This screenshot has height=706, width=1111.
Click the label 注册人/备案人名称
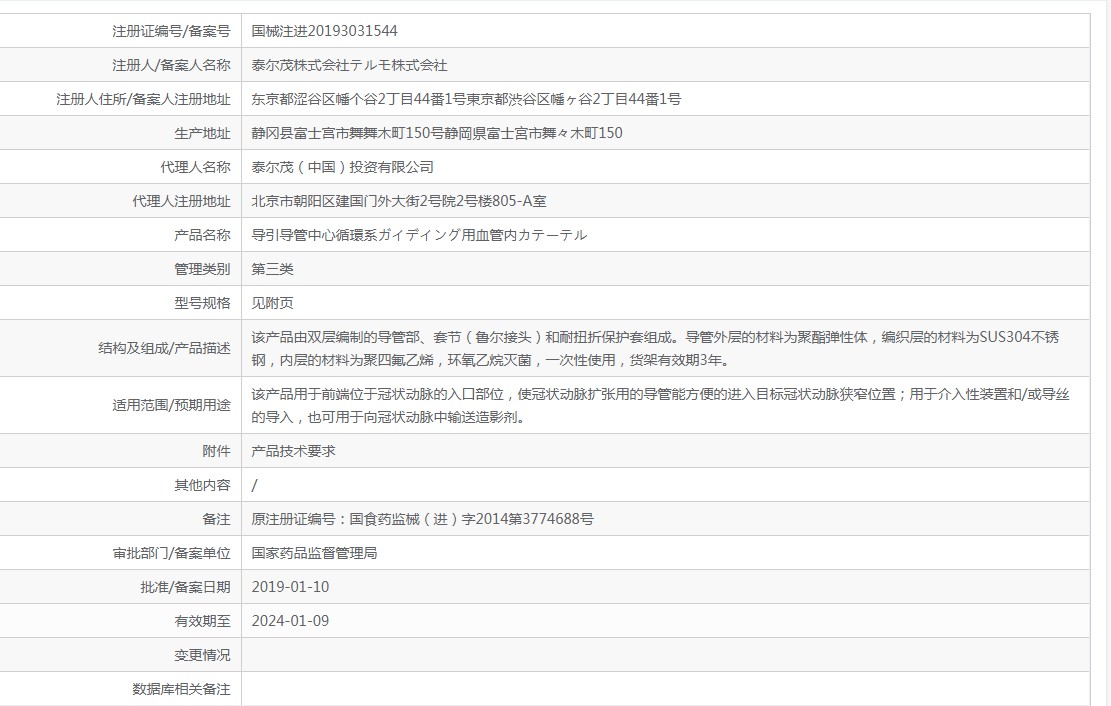click(171, 65)
